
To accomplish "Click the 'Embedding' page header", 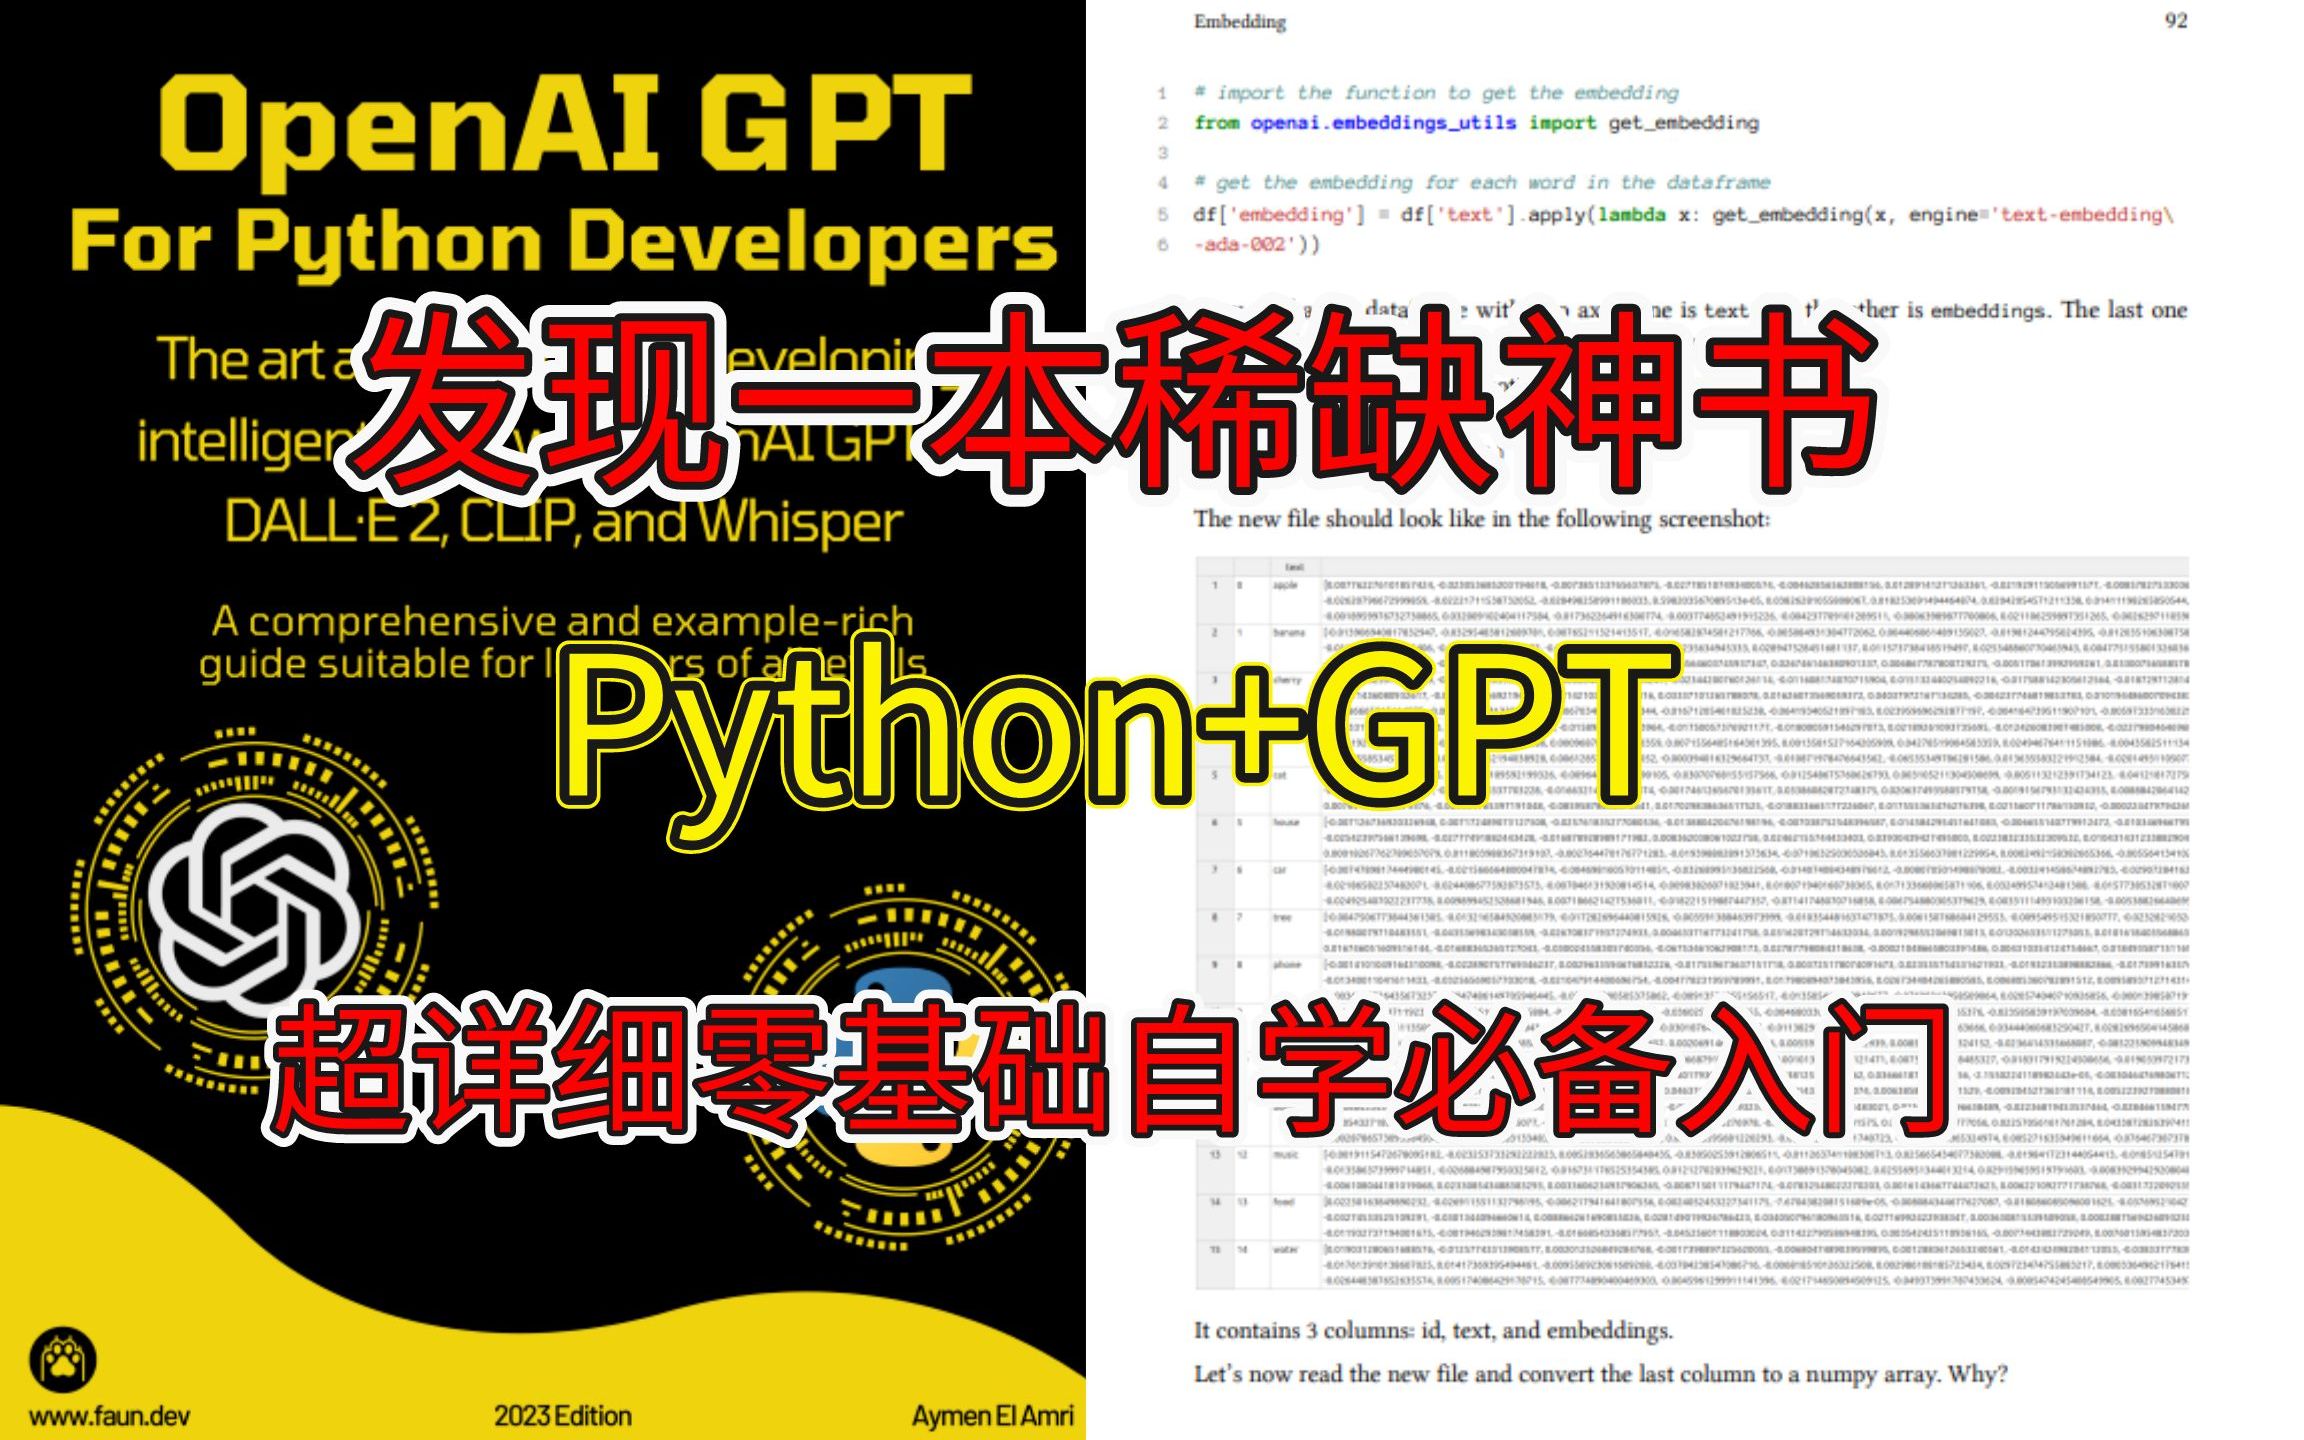I will [1239, 22].
